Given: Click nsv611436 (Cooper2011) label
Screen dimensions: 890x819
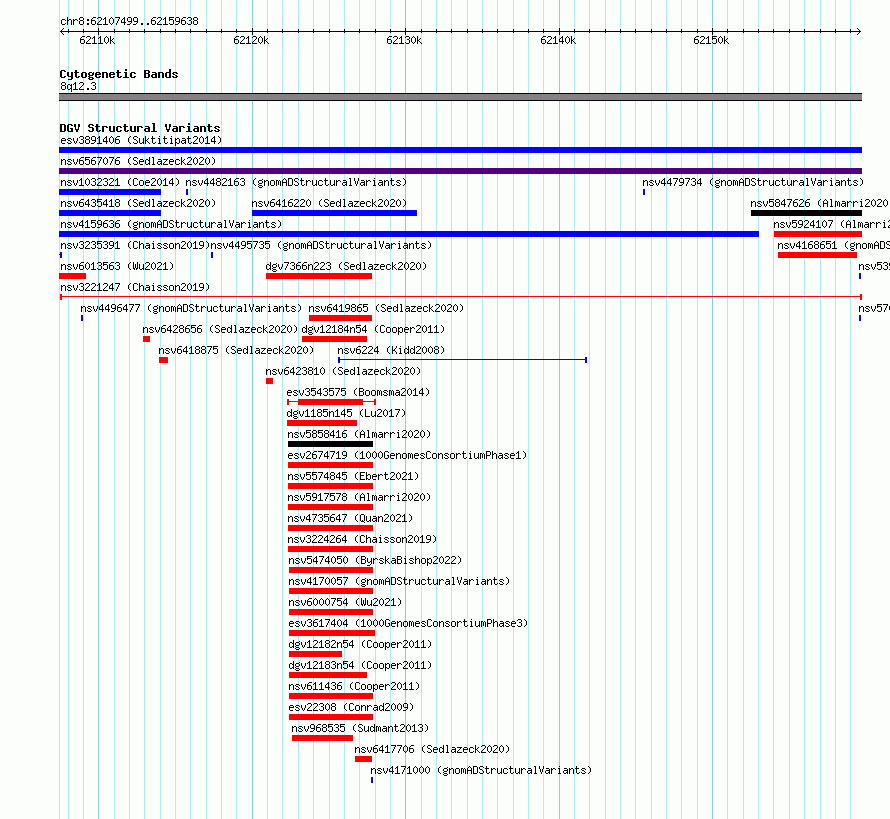Looking at the screenshot, I should [354, 686].
